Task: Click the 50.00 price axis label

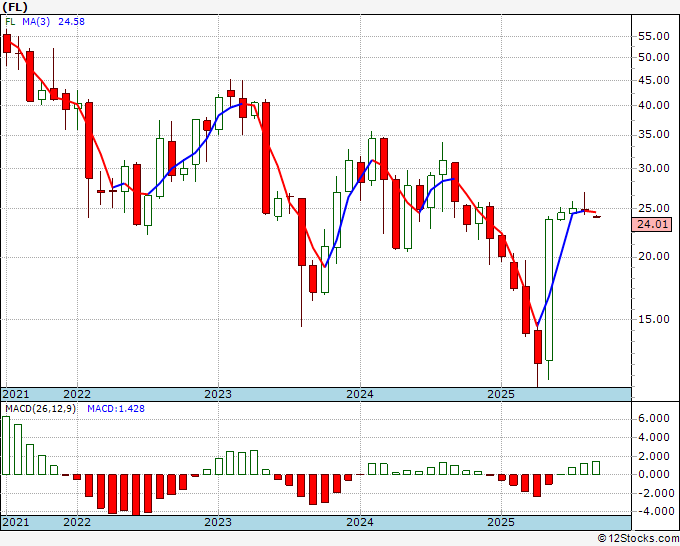Action: point(654,57)
